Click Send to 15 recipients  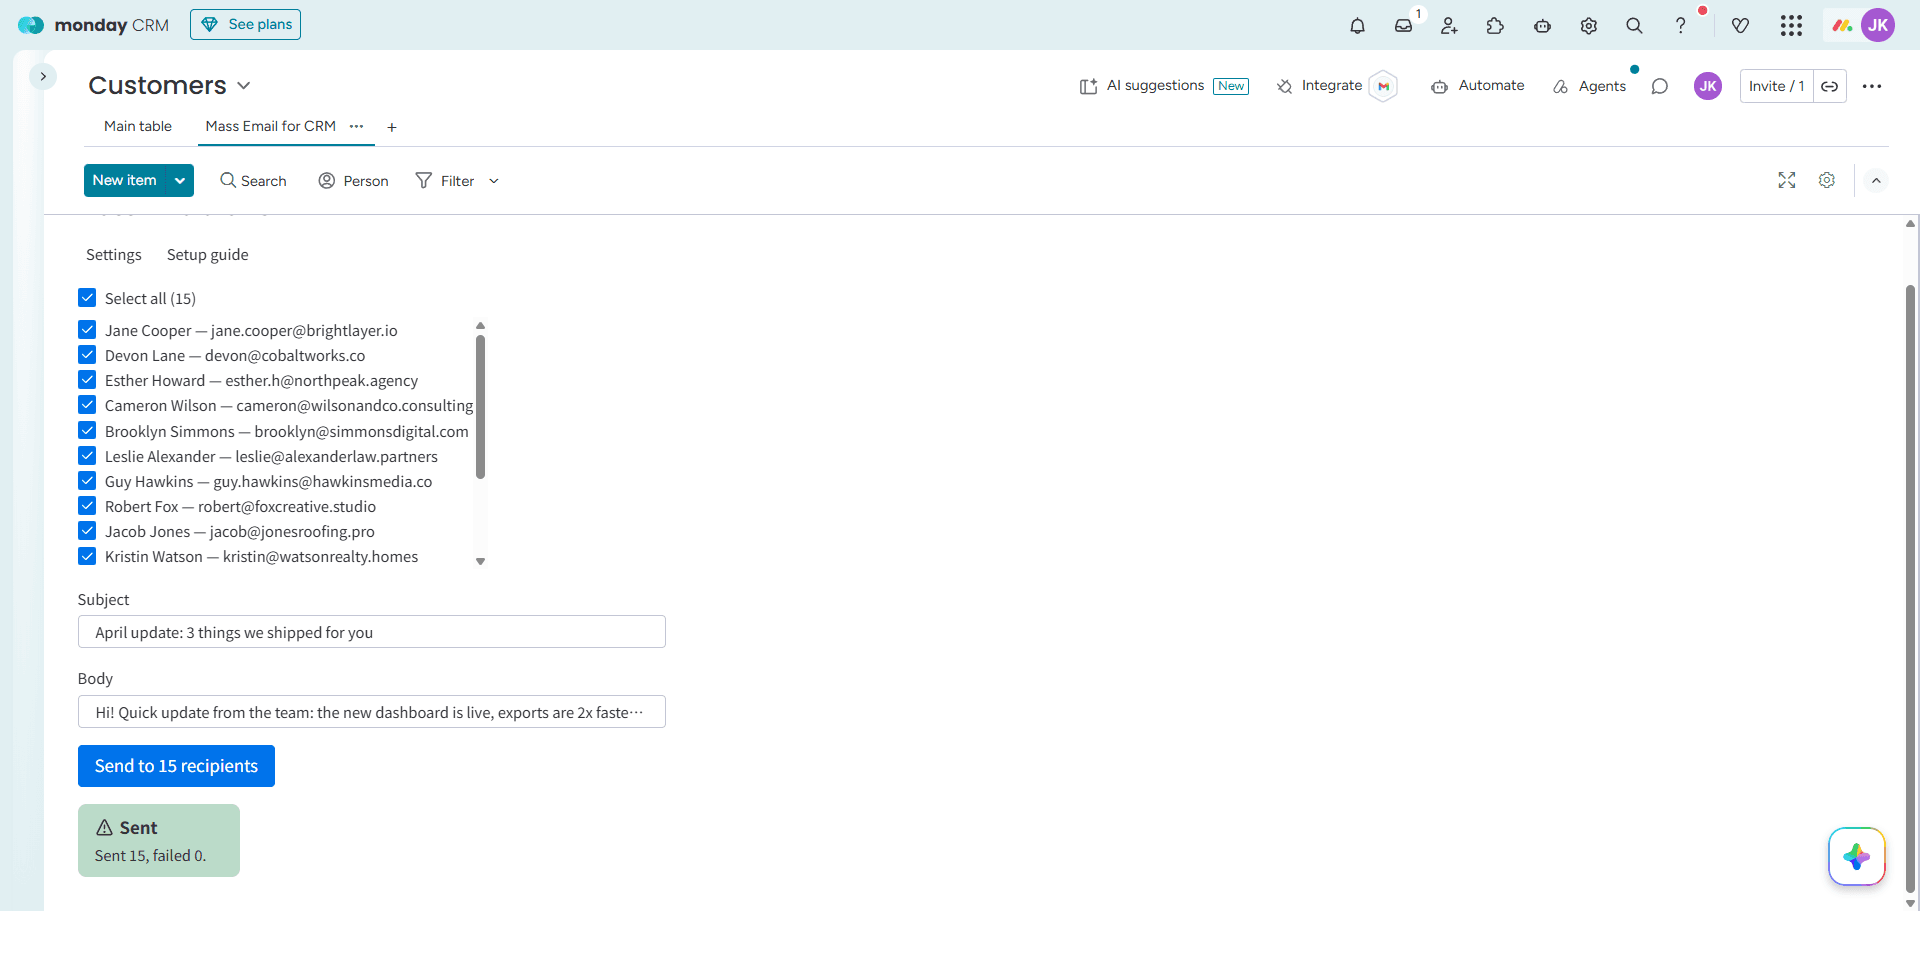point(176,766)
